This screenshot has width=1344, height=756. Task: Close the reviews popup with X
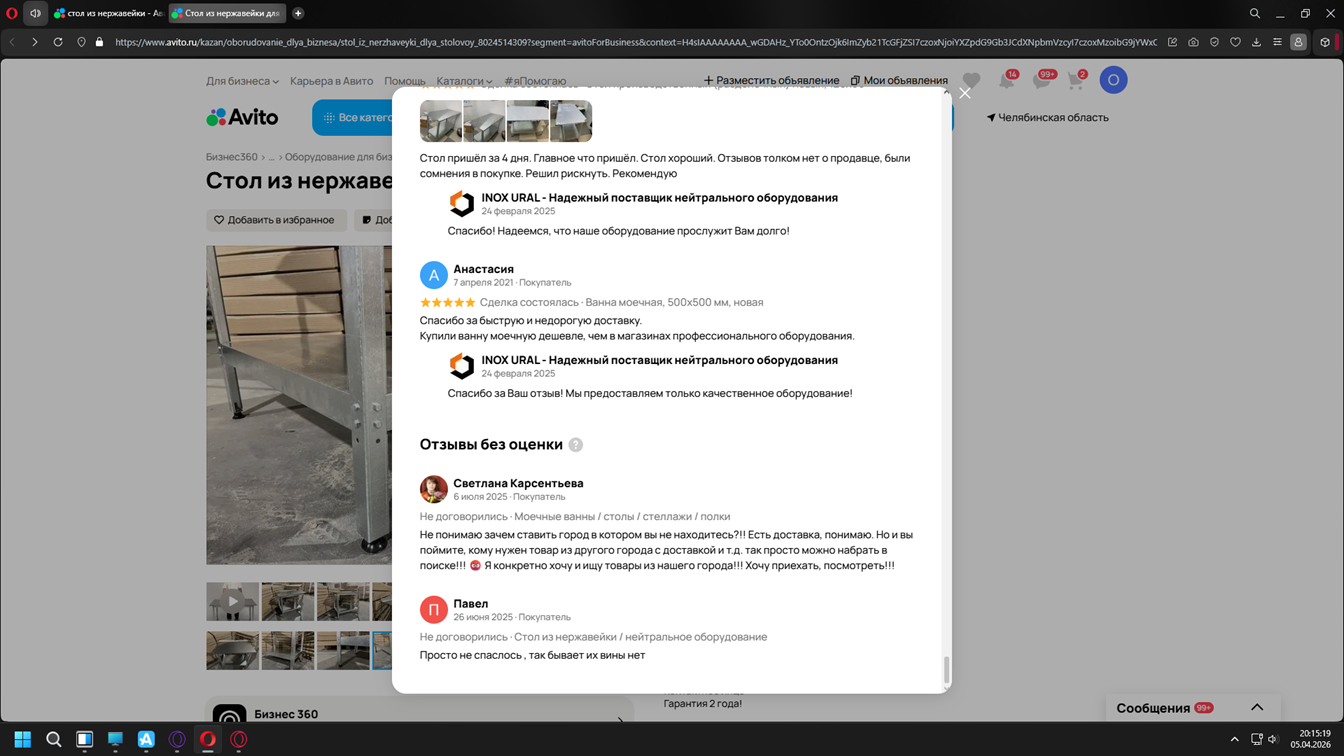point(964,93)
